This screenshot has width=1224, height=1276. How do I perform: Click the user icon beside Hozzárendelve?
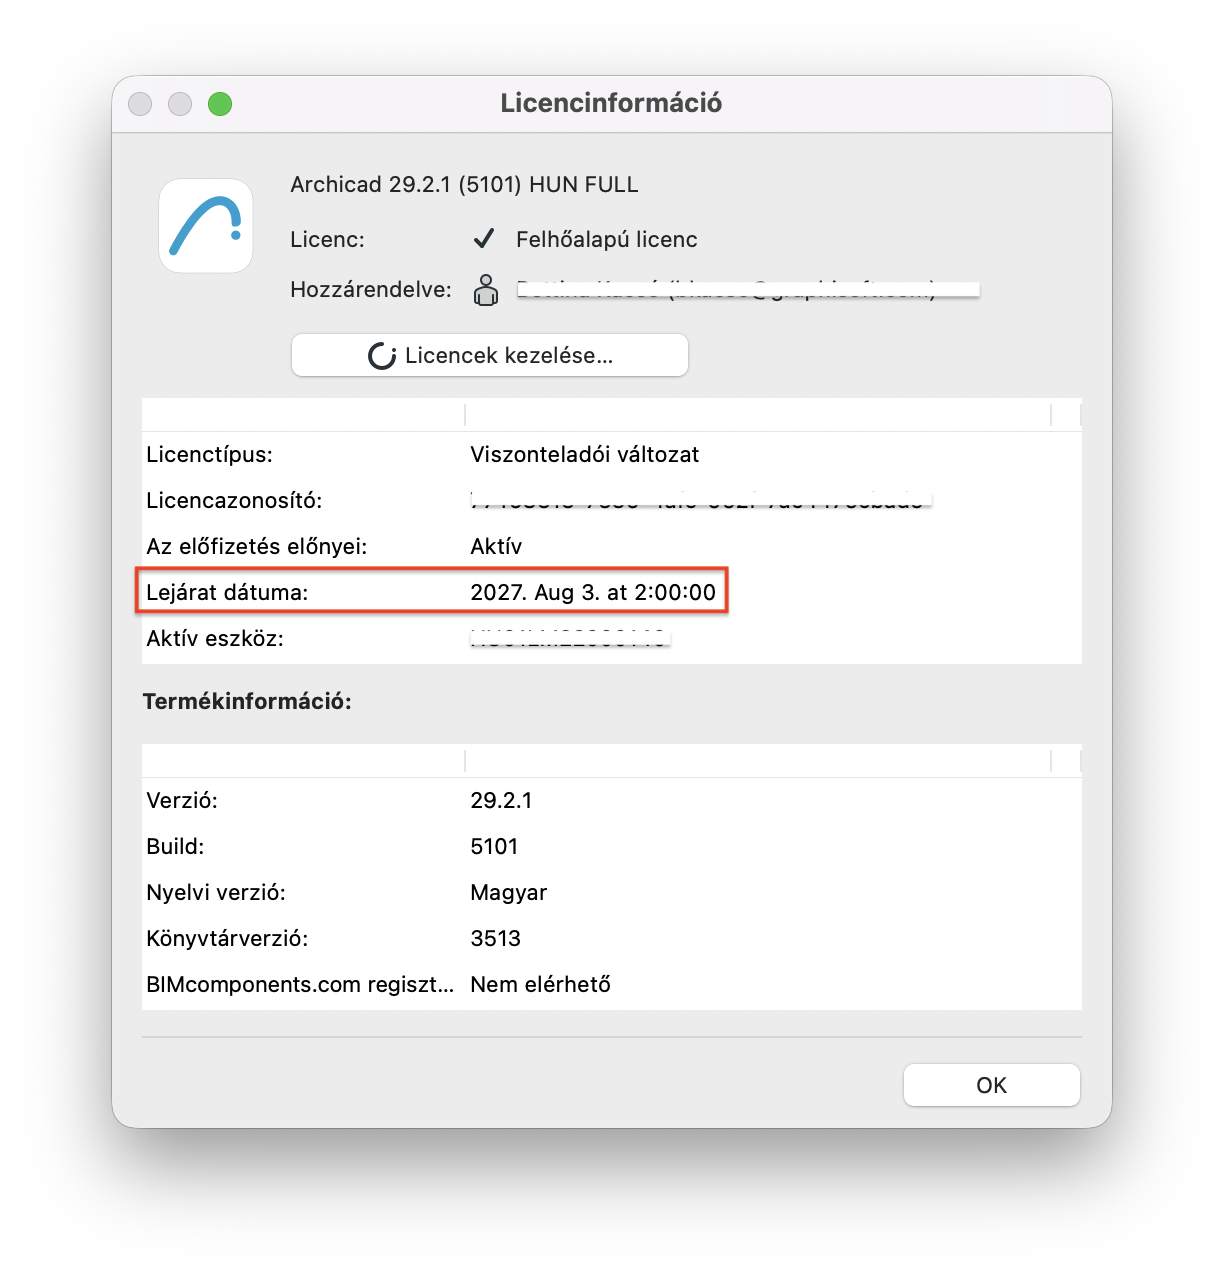pos(486,290)
